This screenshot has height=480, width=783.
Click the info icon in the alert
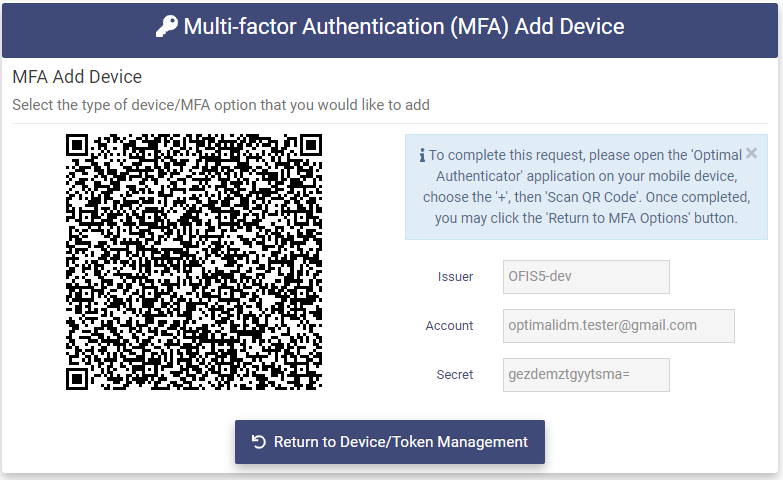tap(422, 155)
